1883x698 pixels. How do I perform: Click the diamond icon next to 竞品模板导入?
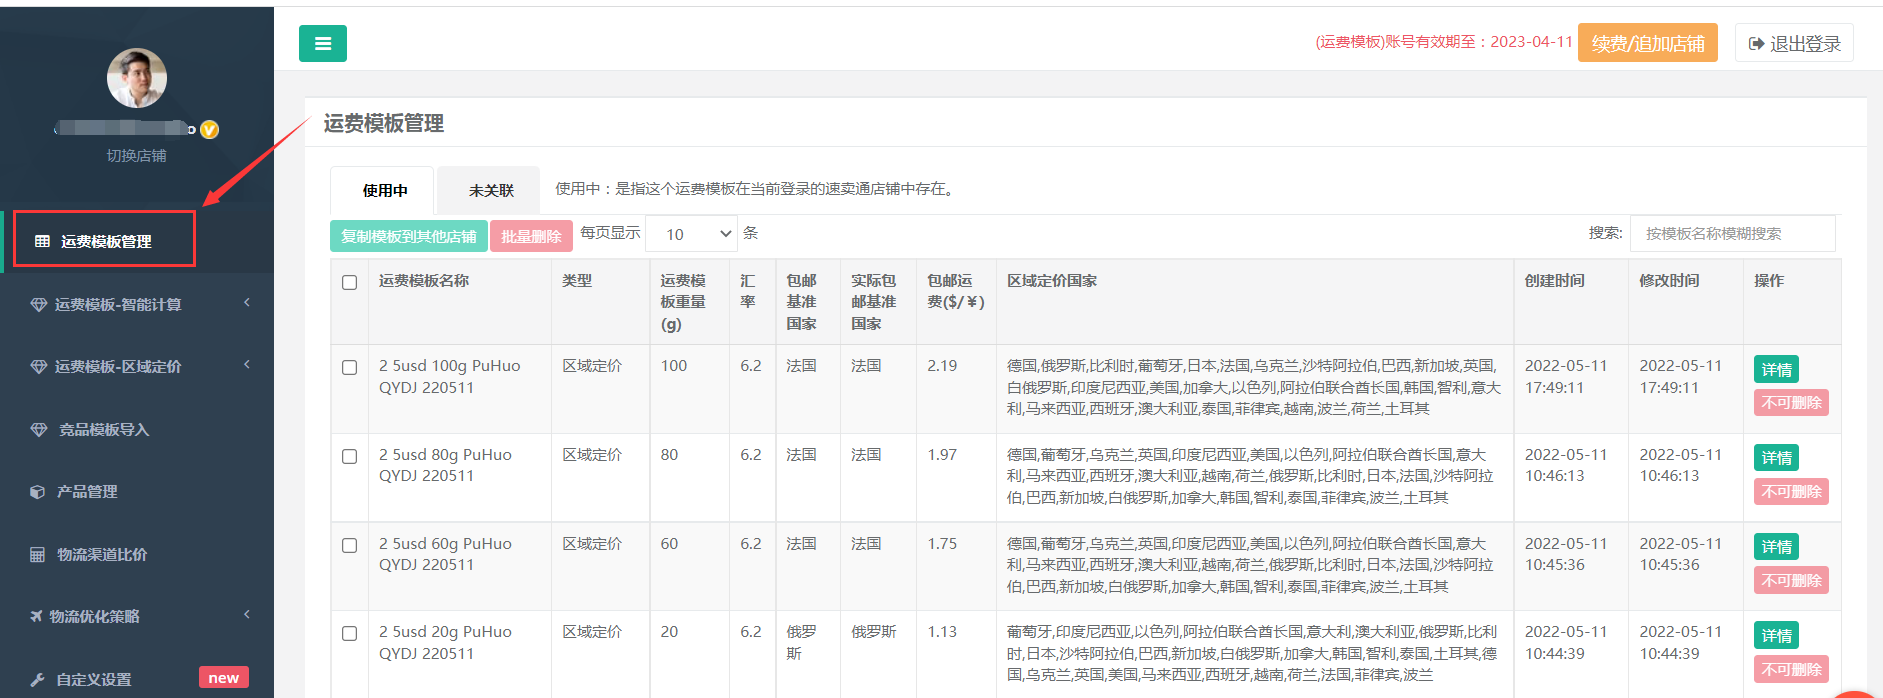(39, 430)
